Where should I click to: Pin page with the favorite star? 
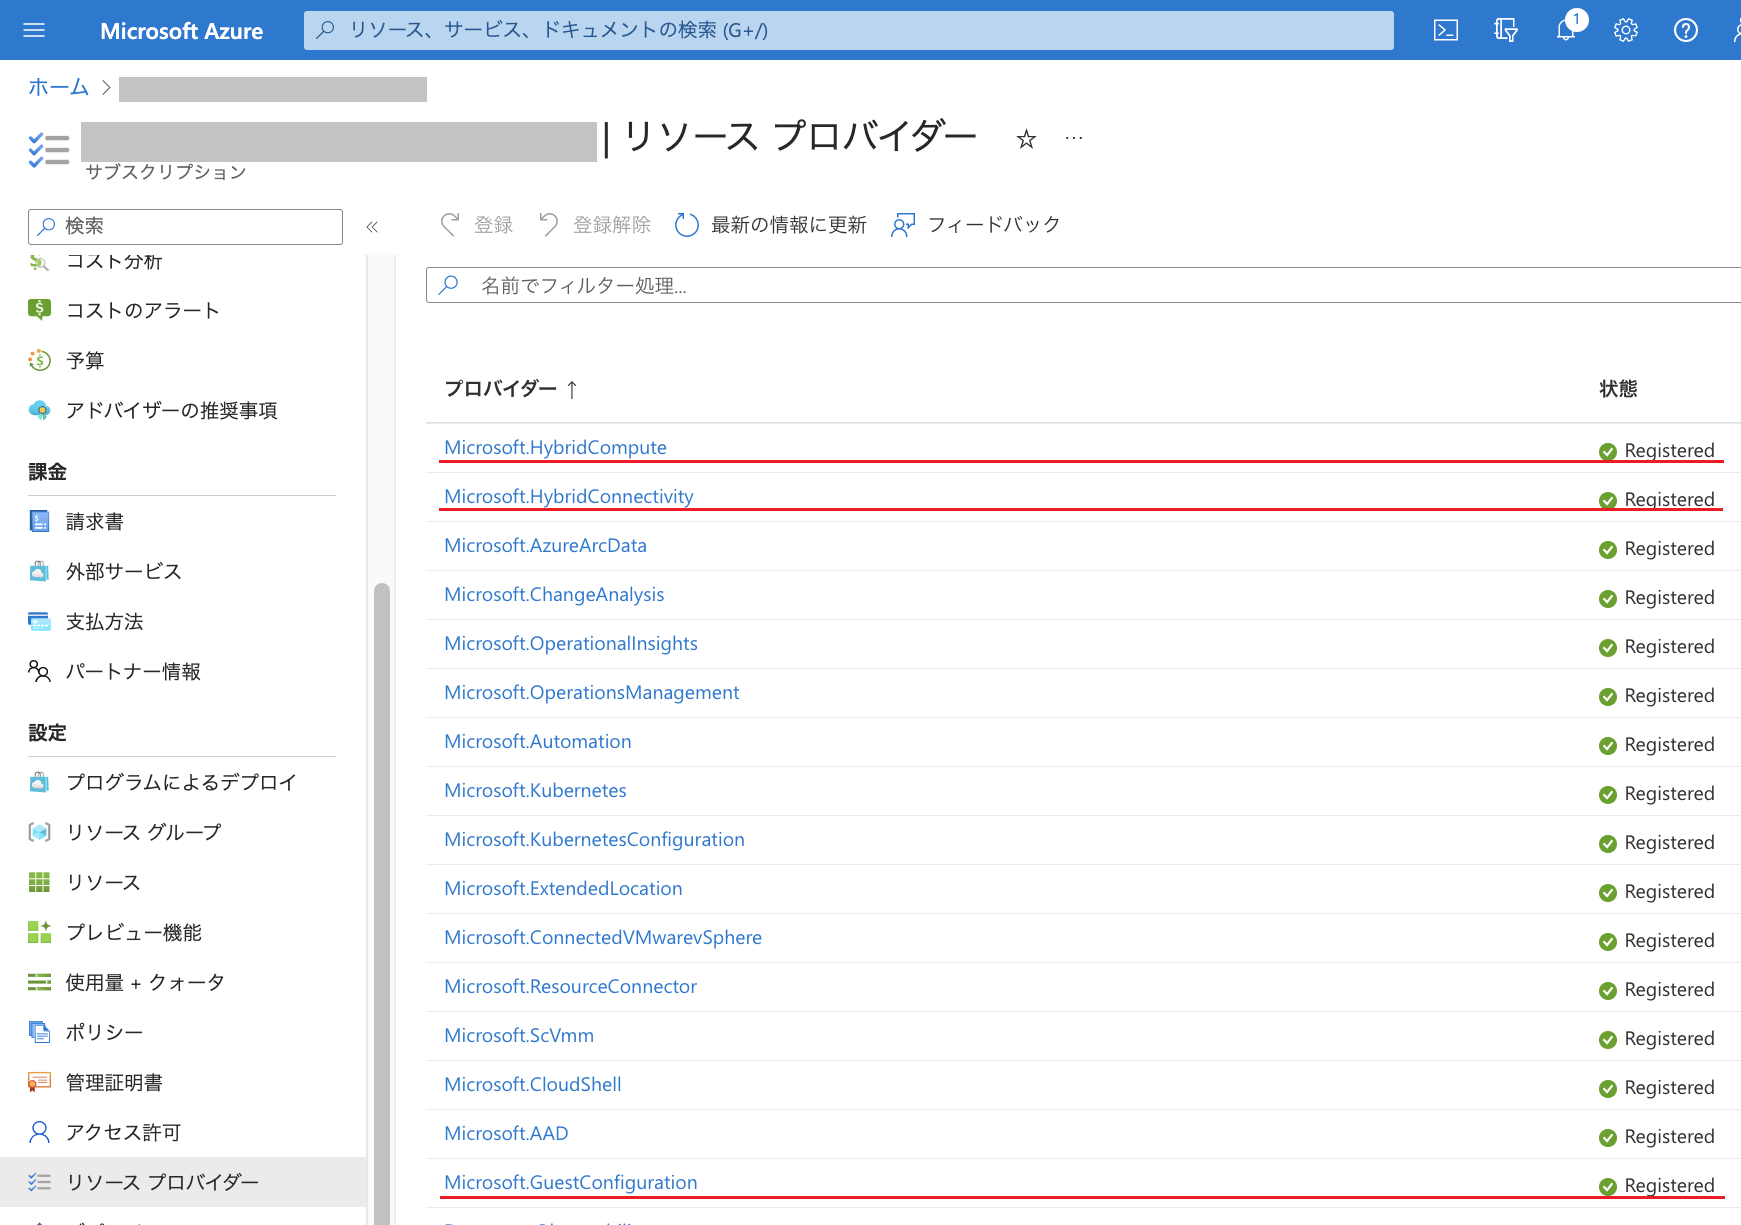click(x=1026, y=139)
